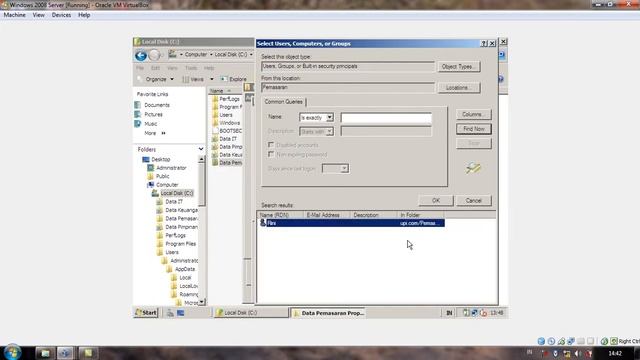640x360 pixels.
Task: Open the Machine menu in VirtualBox
Action: coord(15,15)
